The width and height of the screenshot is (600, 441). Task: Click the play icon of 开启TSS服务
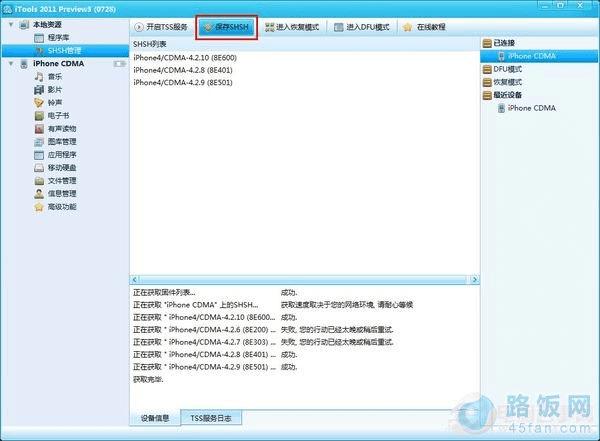coord(139,27)
